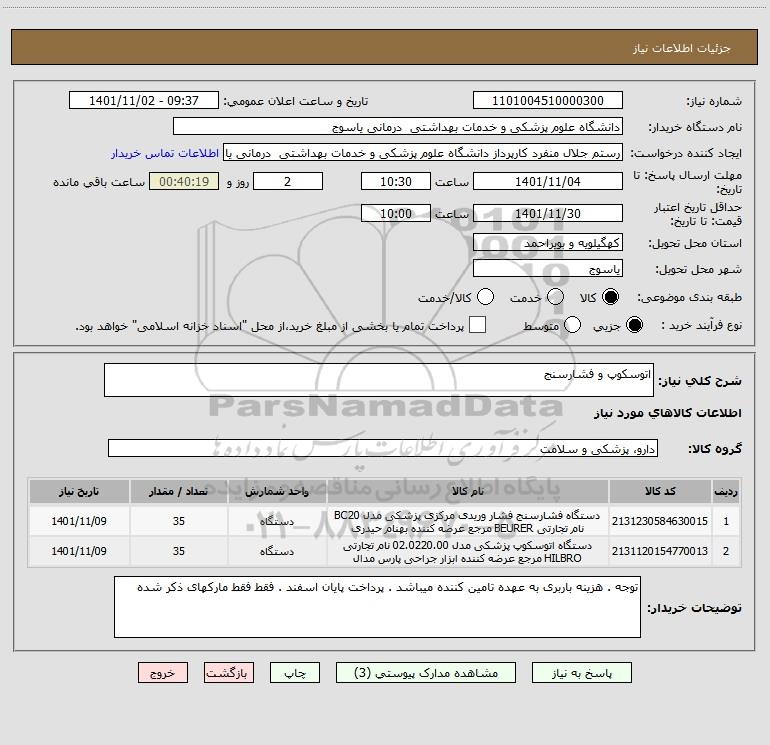Click need date 1401/11/09 in row 1
The width and height of the screenshot is (770, 745).
(79, 521)
